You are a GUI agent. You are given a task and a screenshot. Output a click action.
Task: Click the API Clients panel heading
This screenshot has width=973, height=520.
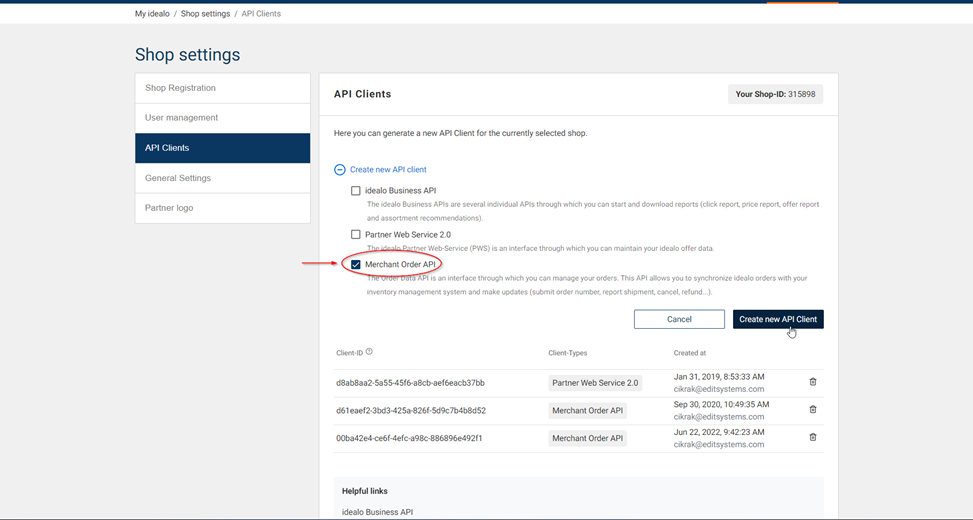pos(362,94)
